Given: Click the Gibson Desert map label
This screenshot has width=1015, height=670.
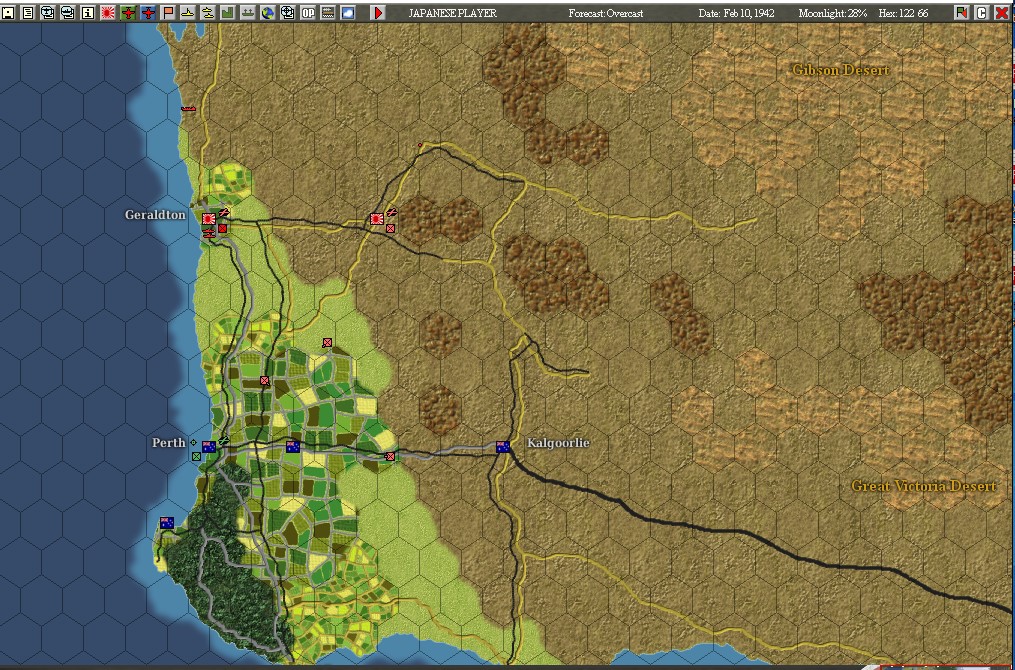Looking at the screenshot, I should coord(841,70).
